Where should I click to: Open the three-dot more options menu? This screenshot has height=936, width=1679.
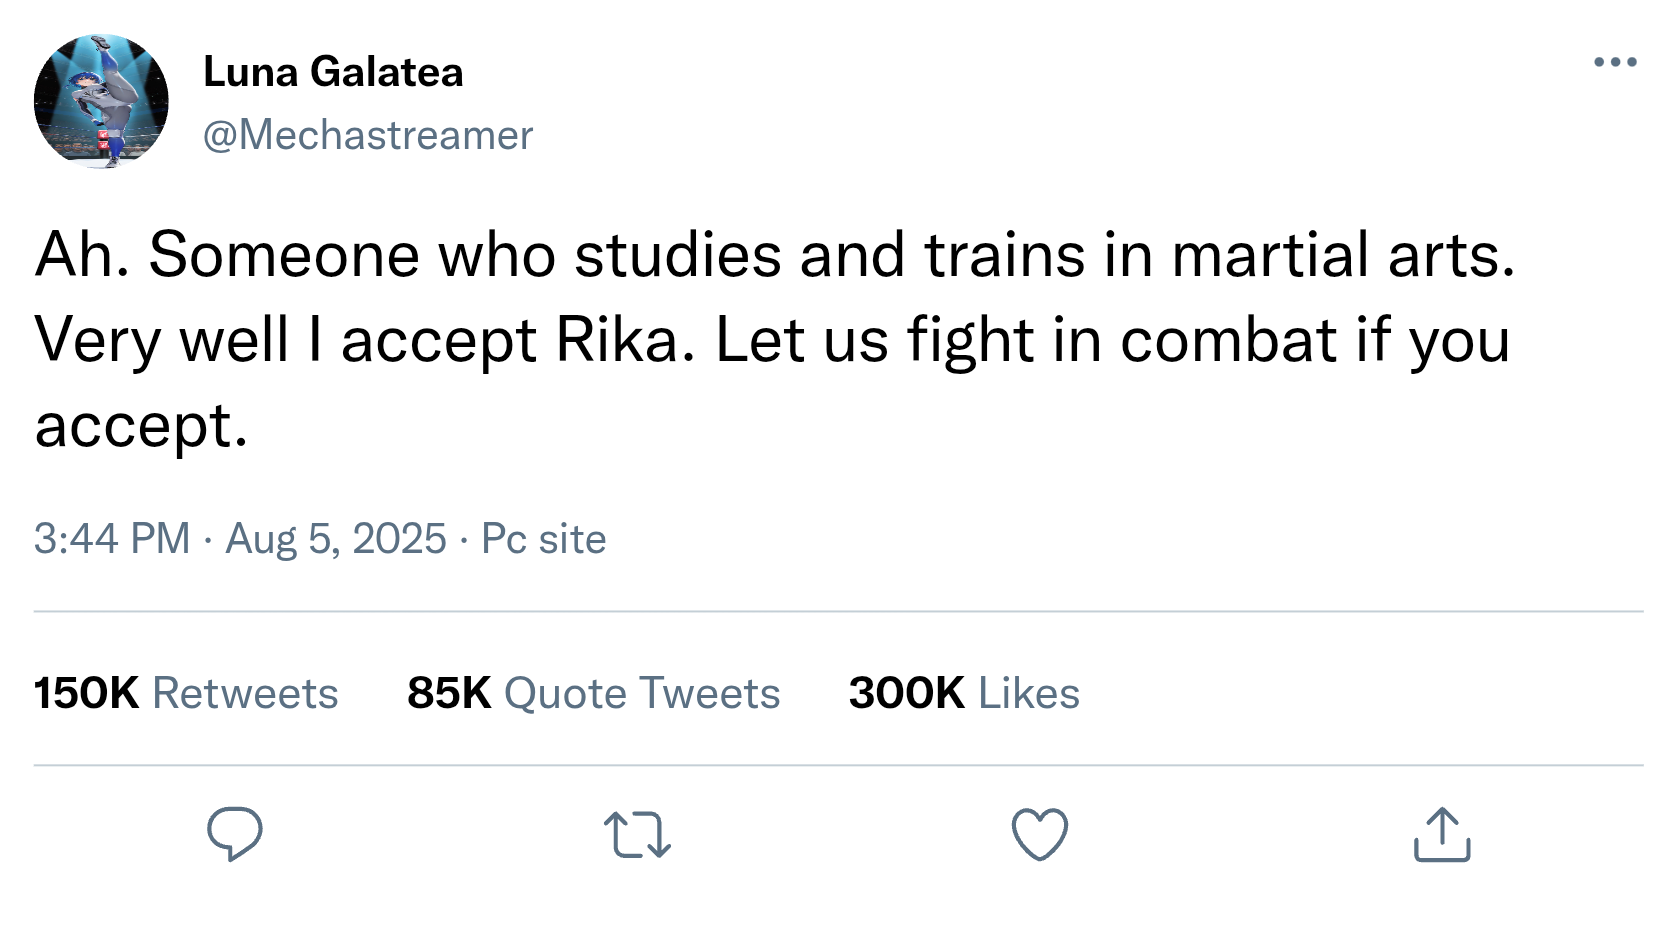click(x=1615, y=62)
